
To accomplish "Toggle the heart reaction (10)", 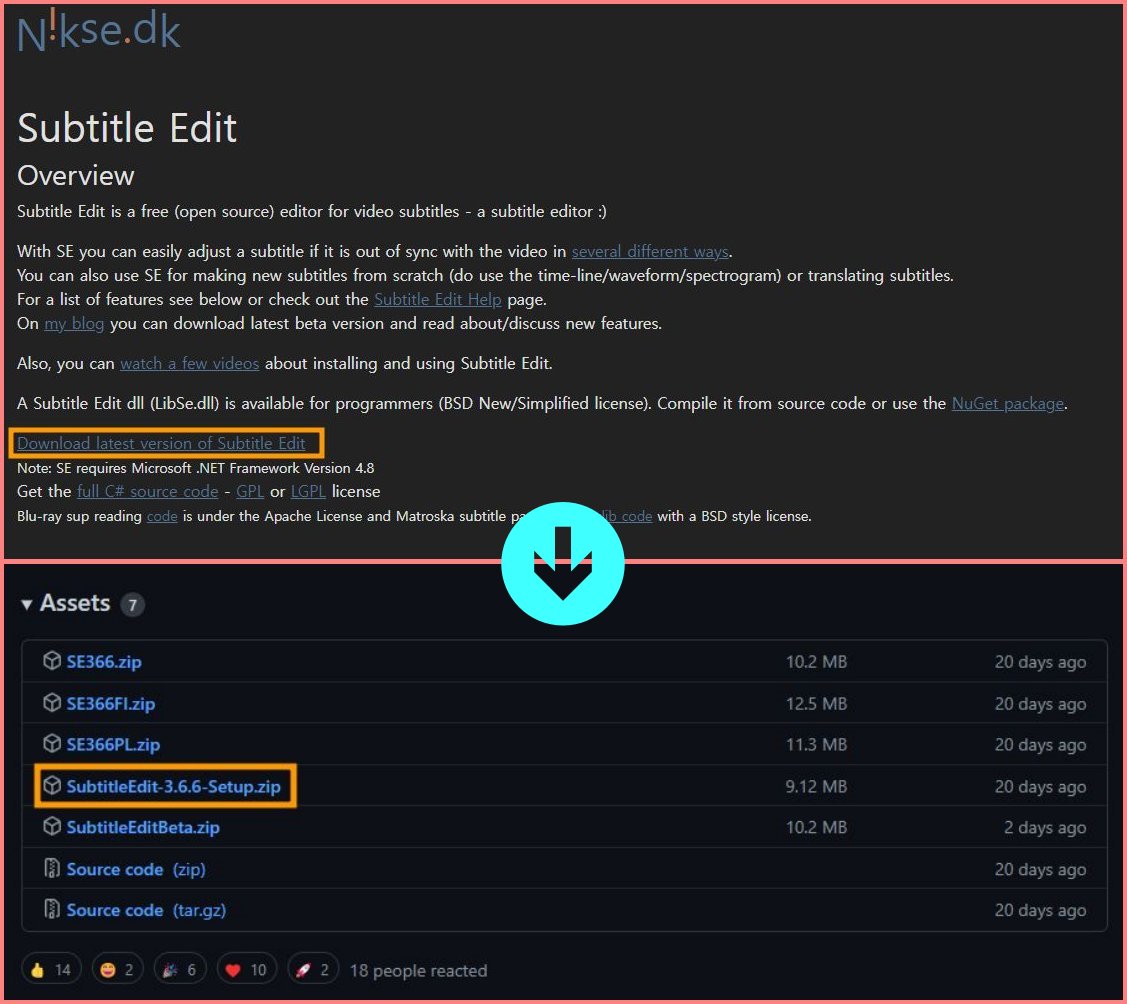I will [246, 970].
